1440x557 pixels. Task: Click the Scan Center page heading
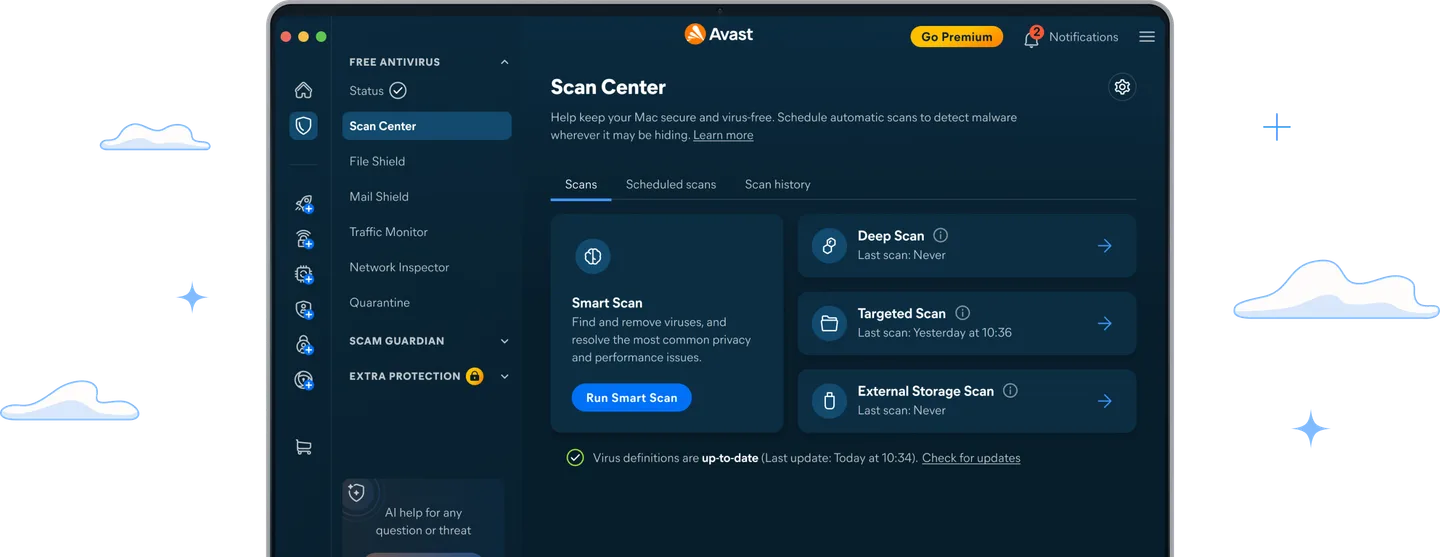pos(608,87)
